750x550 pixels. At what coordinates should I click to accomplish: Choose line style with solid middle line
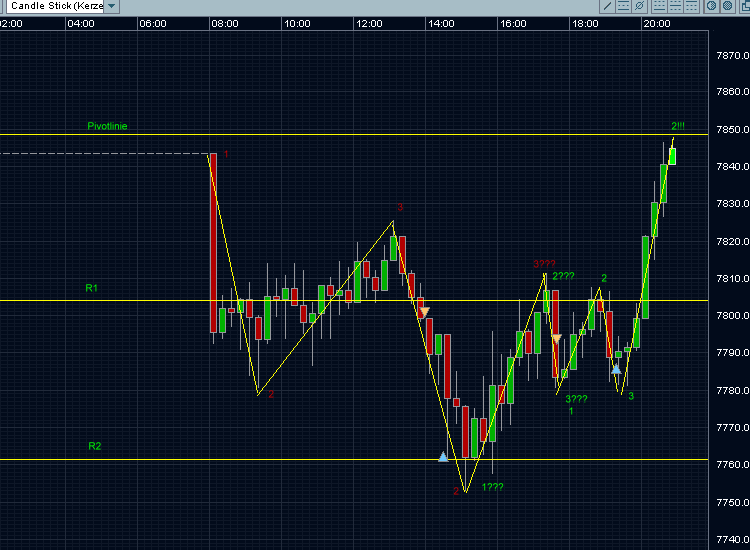[x=675, y=6]
